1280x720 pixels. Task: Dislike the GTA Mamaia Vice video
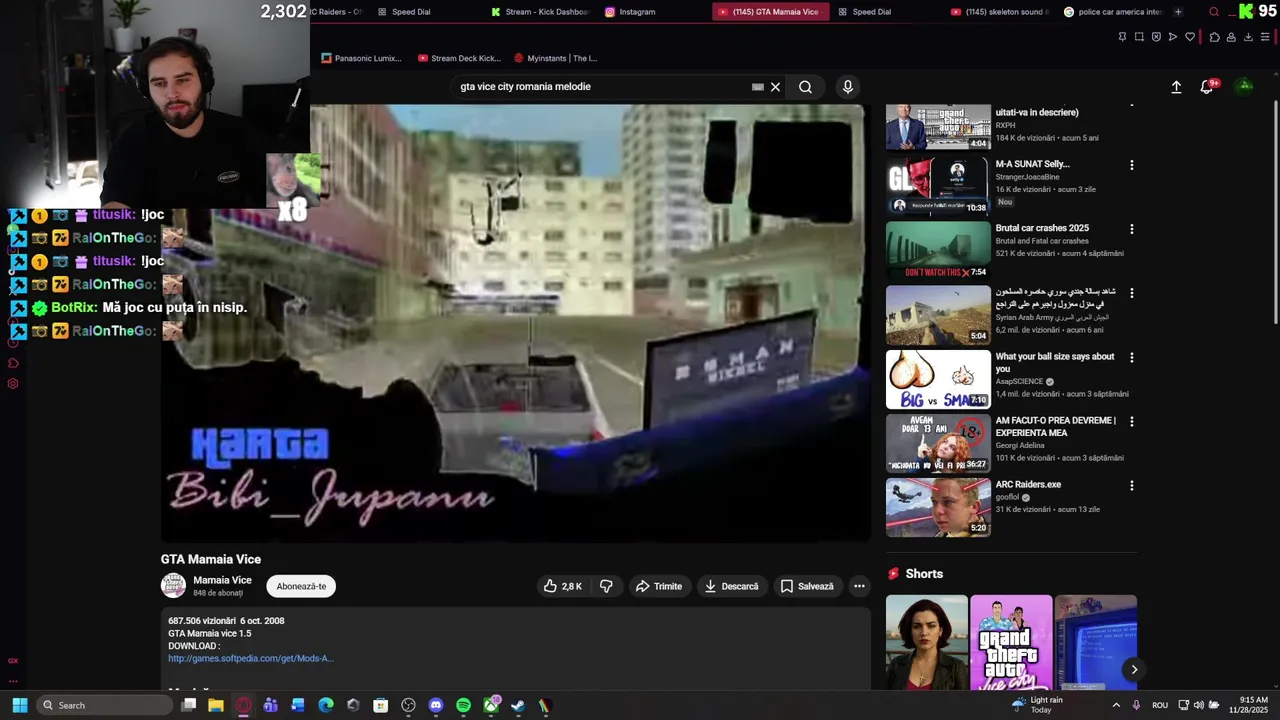606,586
